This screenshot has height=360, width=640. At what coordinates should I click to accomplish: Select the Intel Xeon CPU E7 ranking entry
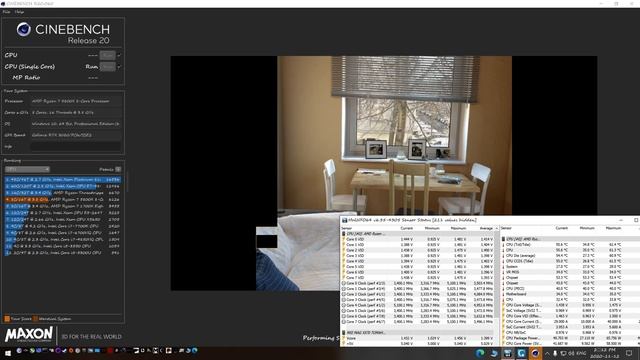(62, 186)
